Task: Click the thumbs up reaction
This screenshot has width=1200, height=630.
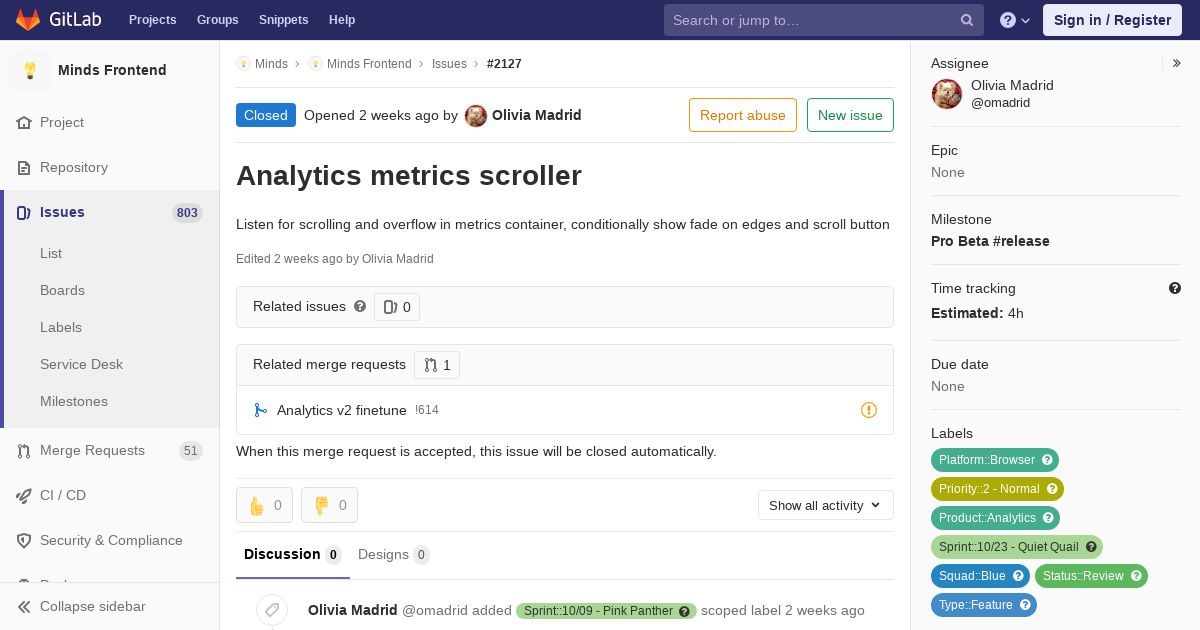Action: (264, 505)
